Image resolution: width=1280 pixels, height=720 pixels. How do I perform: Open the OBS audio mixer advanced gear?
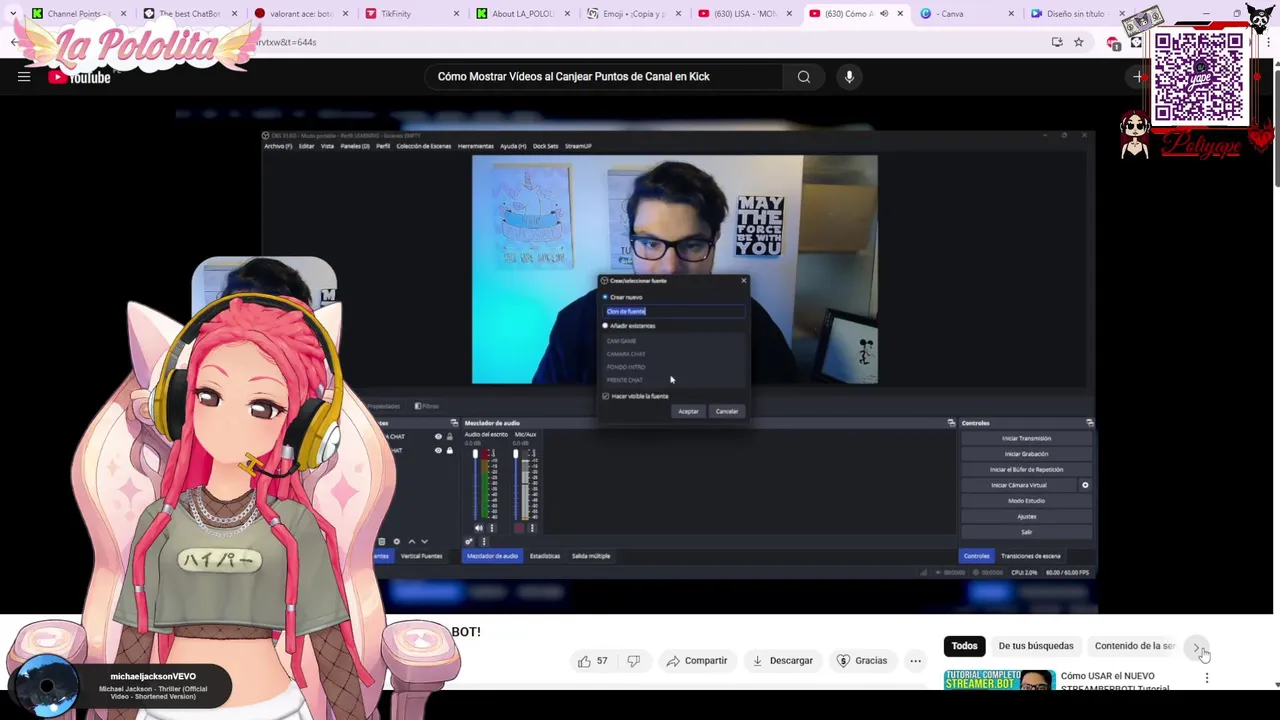tap(469, 541)
